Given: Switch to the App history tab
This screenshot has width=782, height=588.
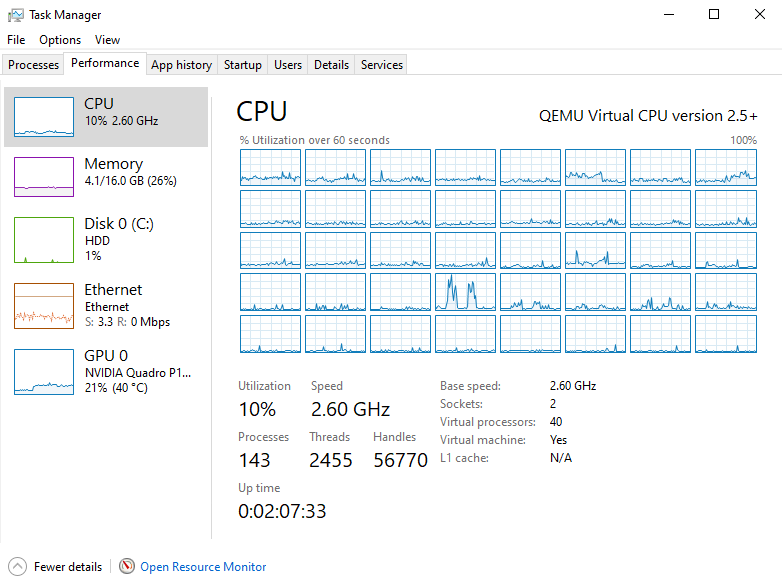Looking at the screenshot, I should pyautogui.click(x=182, y=65).
